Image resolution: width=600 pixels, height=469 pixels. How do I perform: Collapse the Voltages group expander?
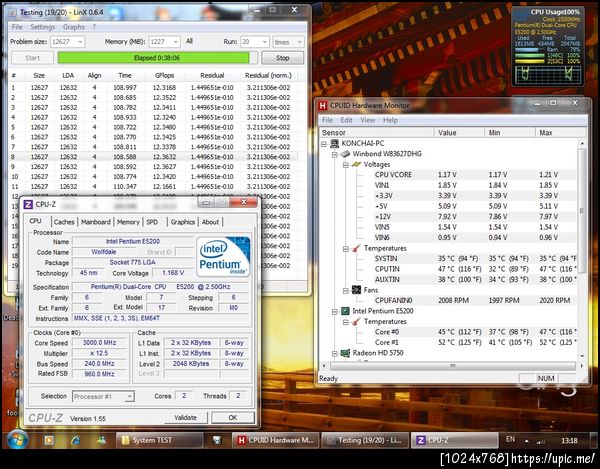pos(346,165)
